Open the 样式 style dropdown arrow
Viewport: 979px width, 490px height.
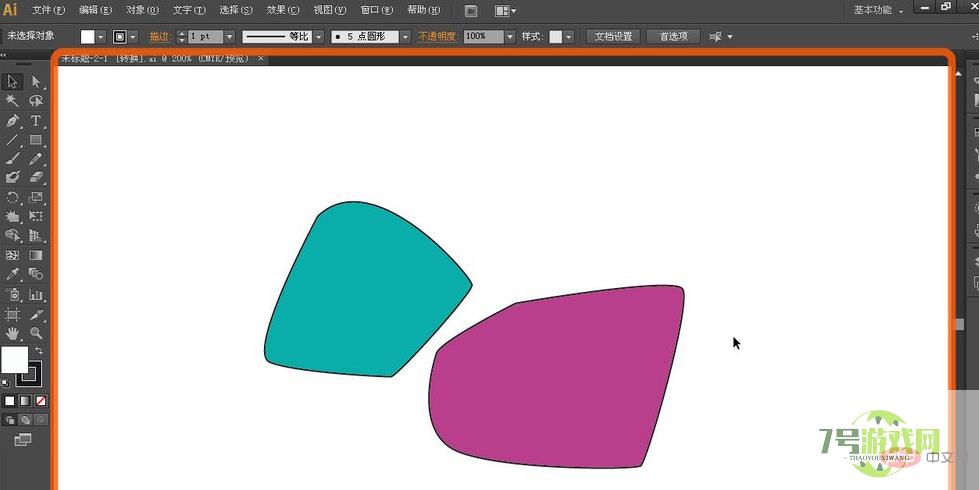569,37
